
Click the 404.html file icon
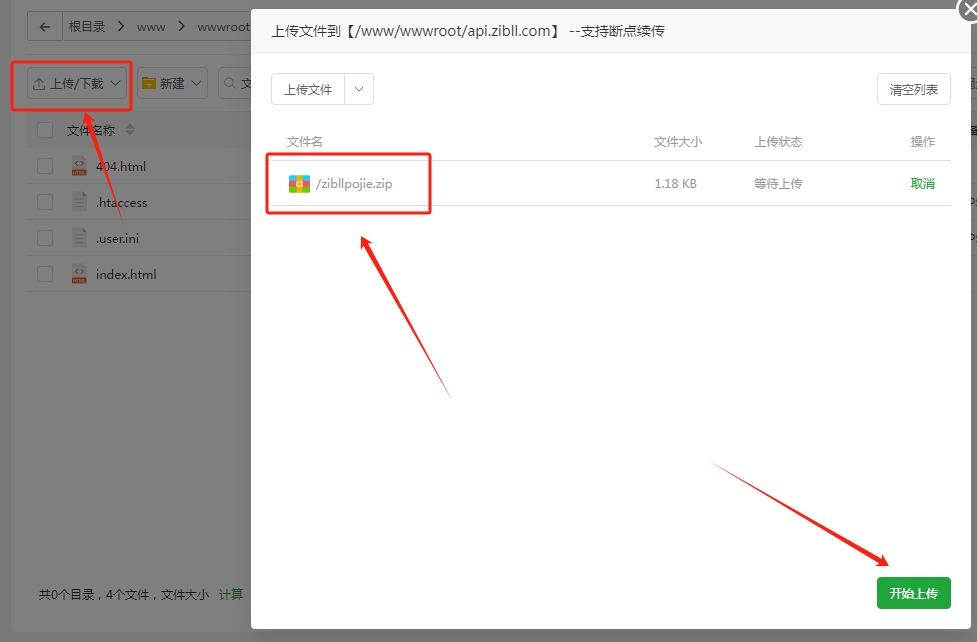pos(79,166)
